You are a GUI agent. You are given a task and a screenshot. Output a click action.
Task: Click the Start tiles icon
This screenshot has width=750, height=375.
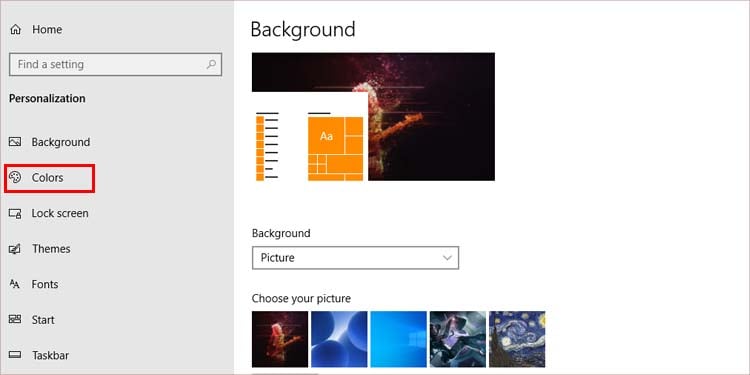coord(15,320)
